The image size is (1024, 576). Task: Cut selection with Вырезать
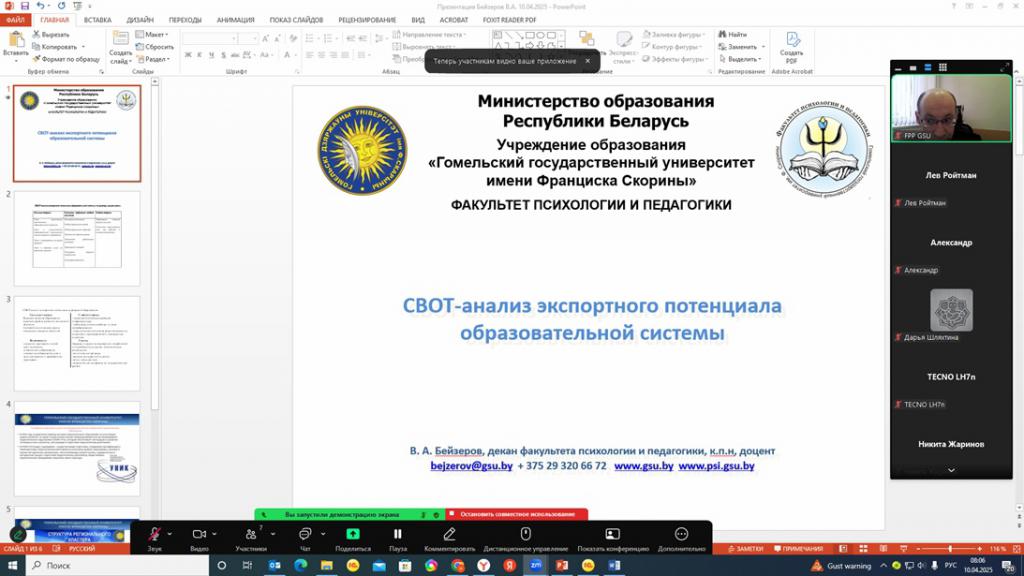pos(51,34)
